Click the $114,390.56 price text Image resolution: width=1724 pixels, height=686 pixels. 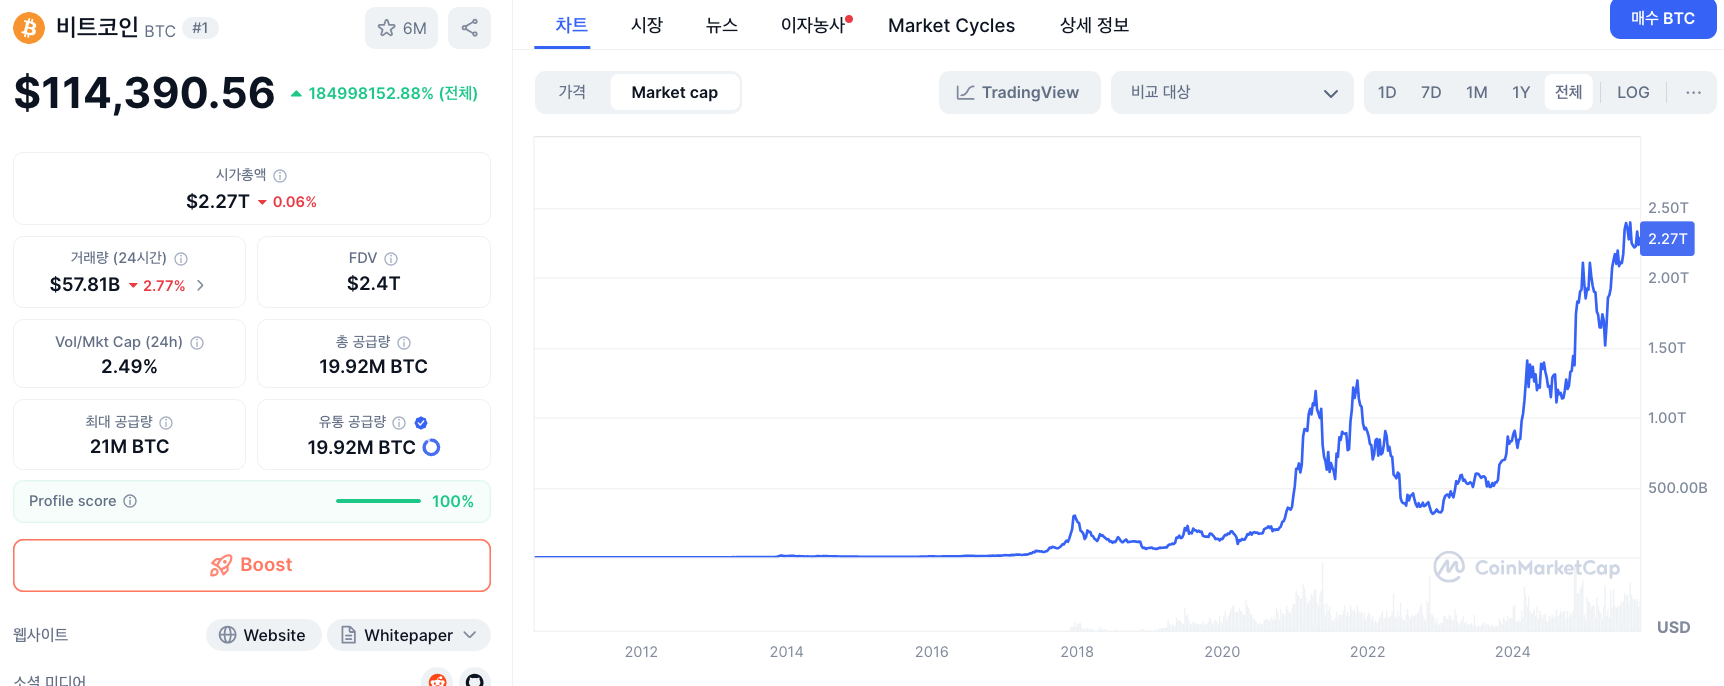click(144, 93)
